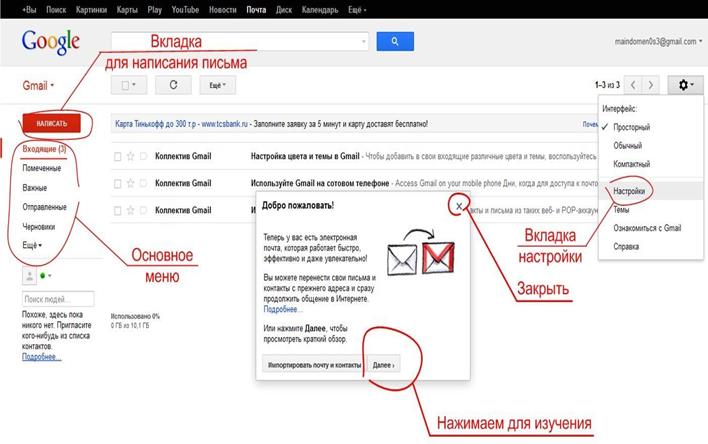Expand the Gmail product dropdown
This screenshot has height=444, width=708.
38,85
